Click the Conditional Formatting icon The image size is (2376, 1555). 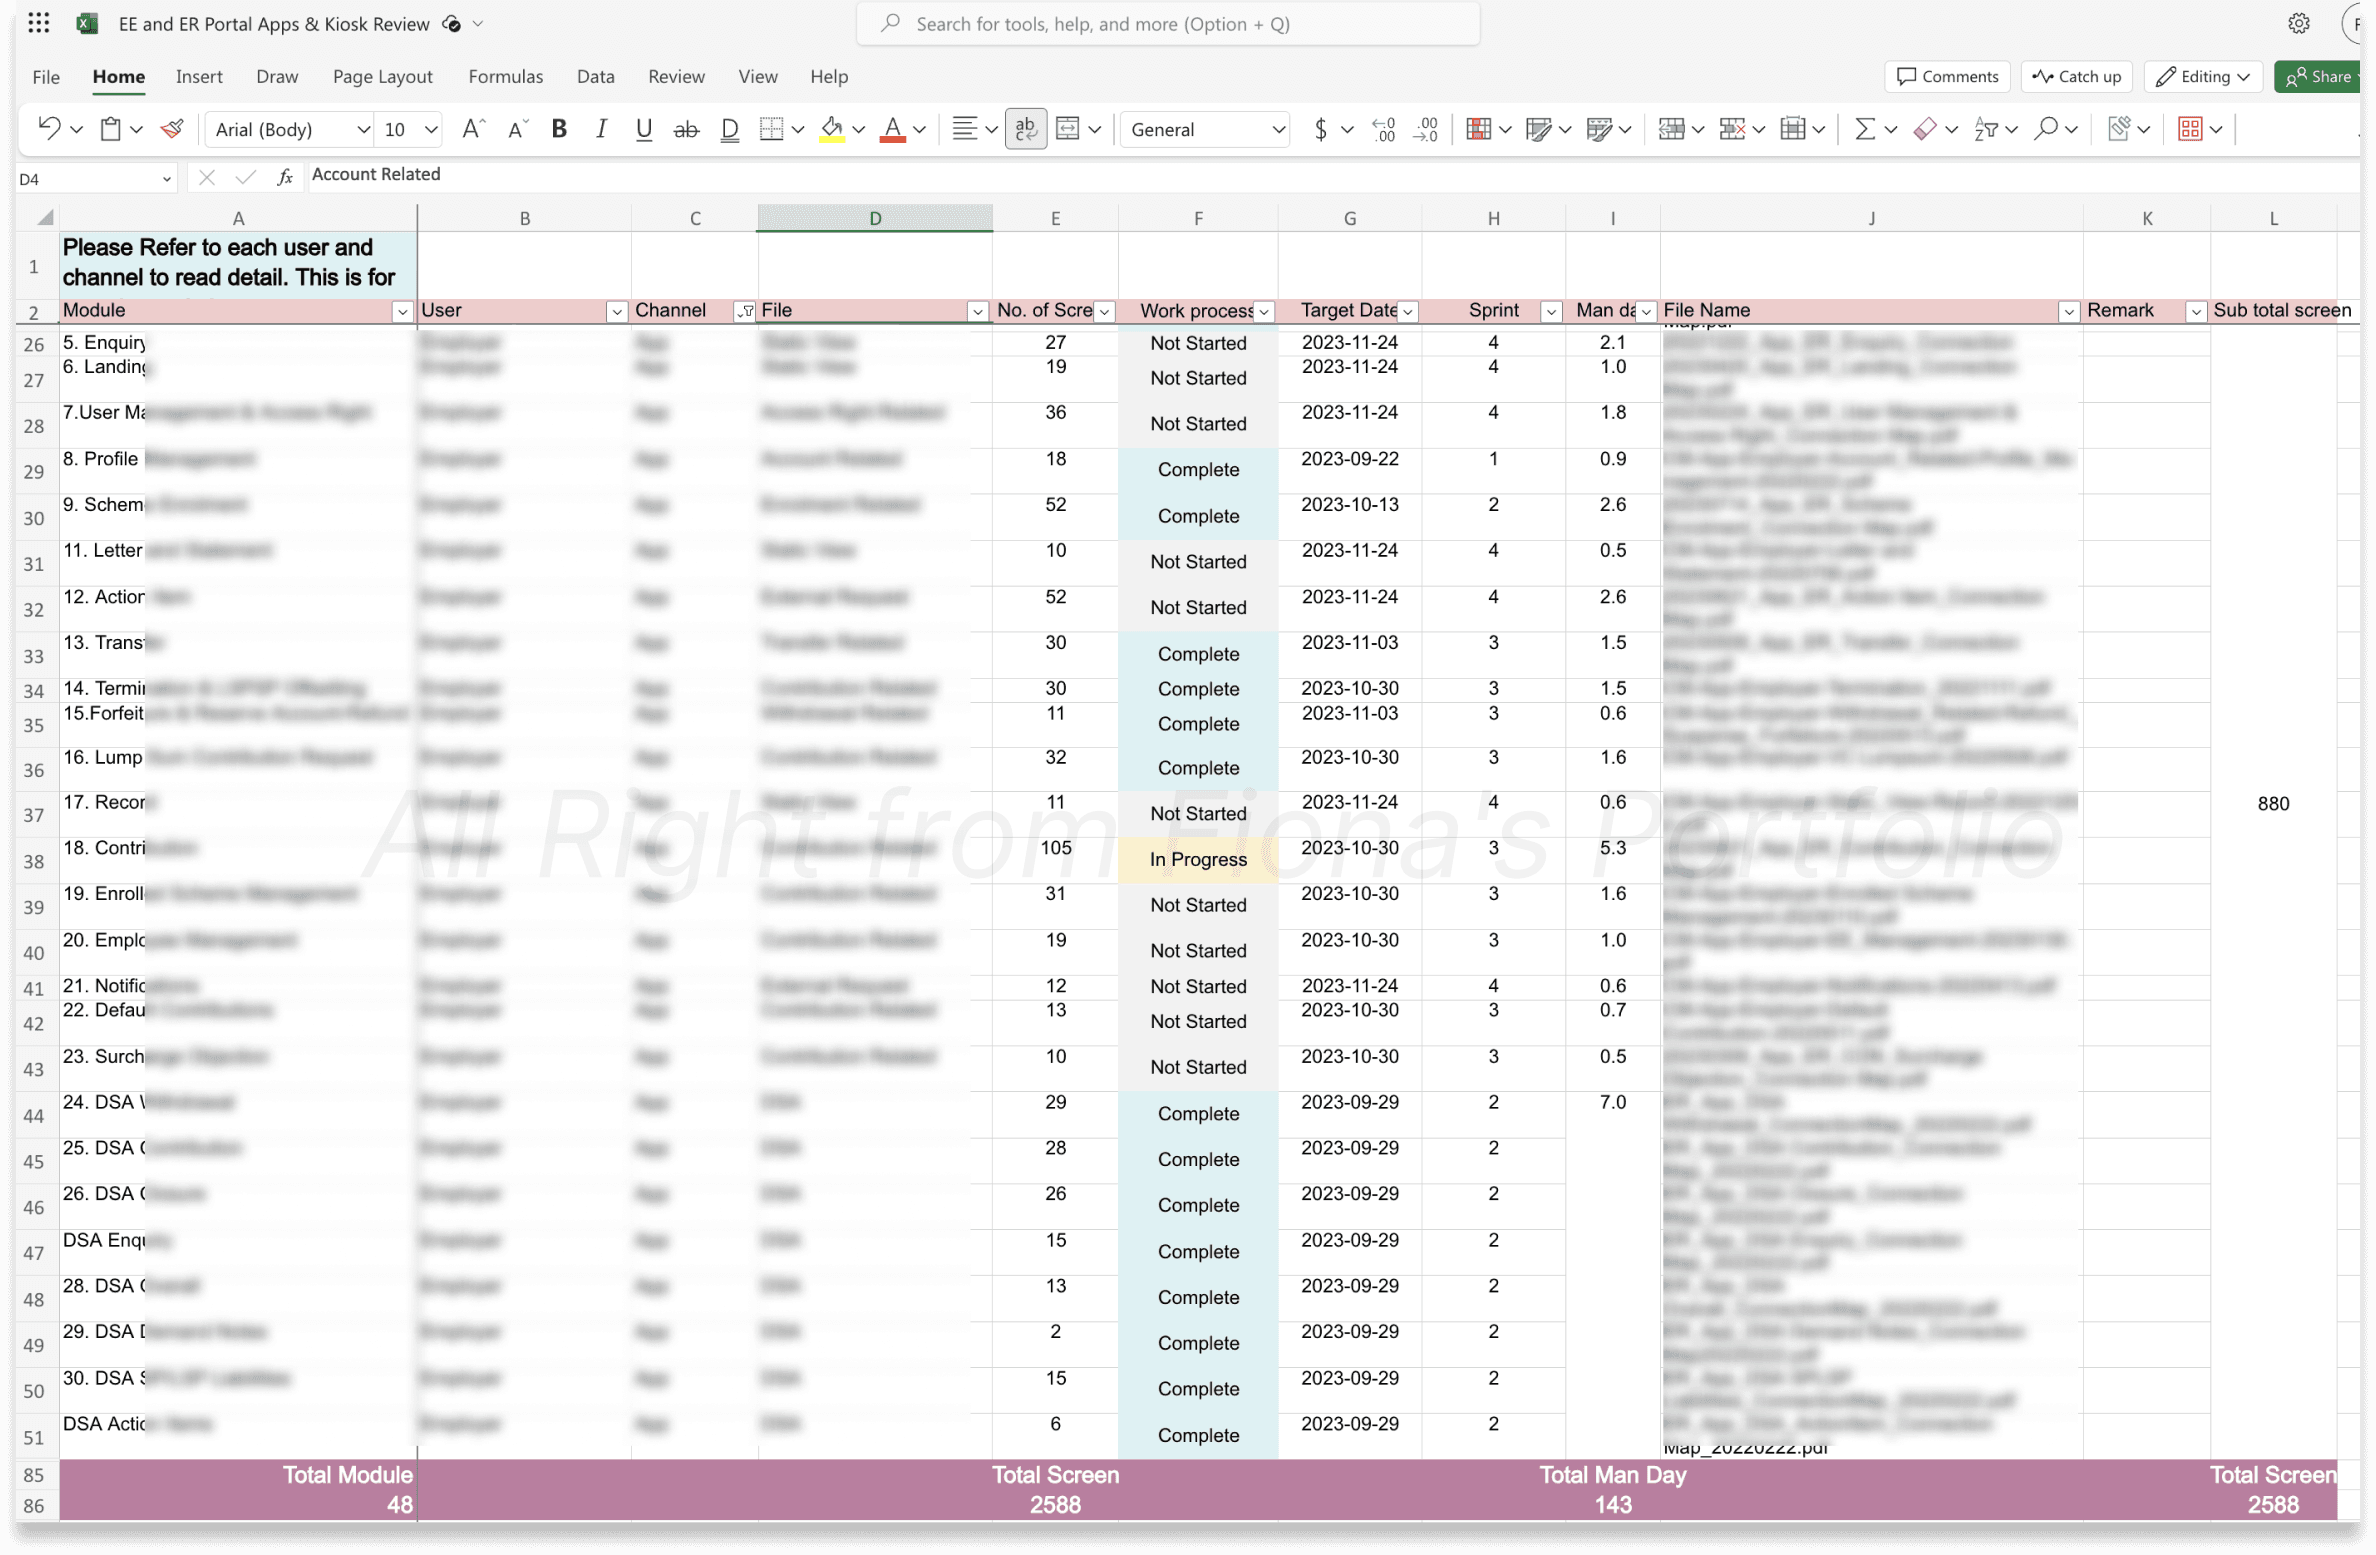(x=1478, y=129)
